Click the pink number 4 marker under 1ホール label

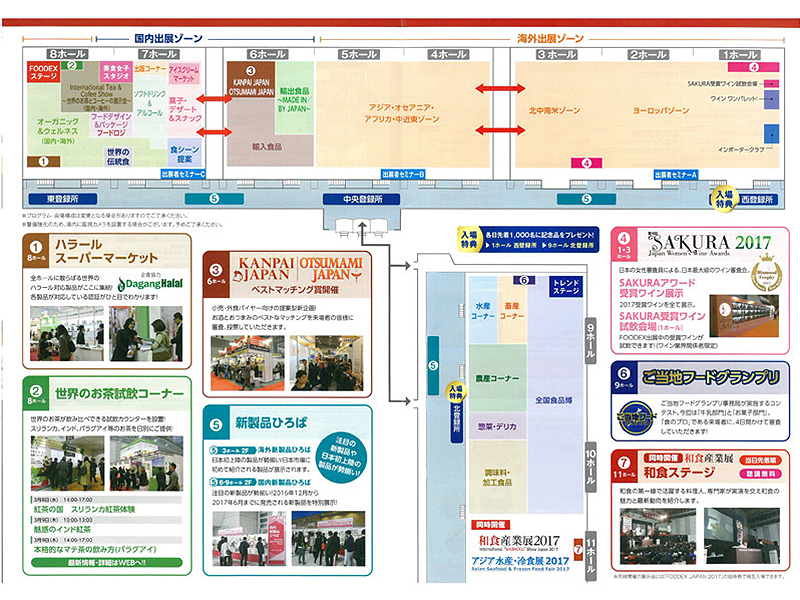754,67
